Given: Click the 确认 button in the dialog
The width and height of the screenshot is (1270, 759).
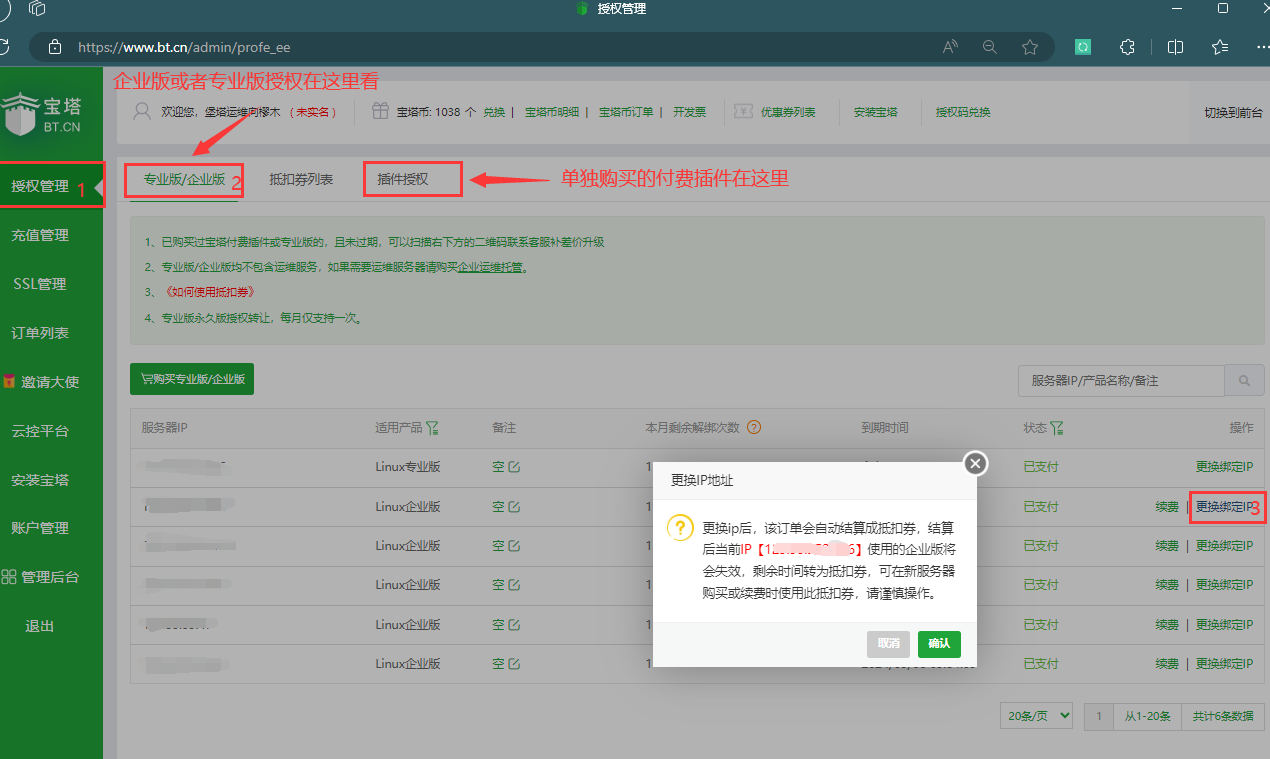Looking at the screenshot, I should tap(939, 643).
